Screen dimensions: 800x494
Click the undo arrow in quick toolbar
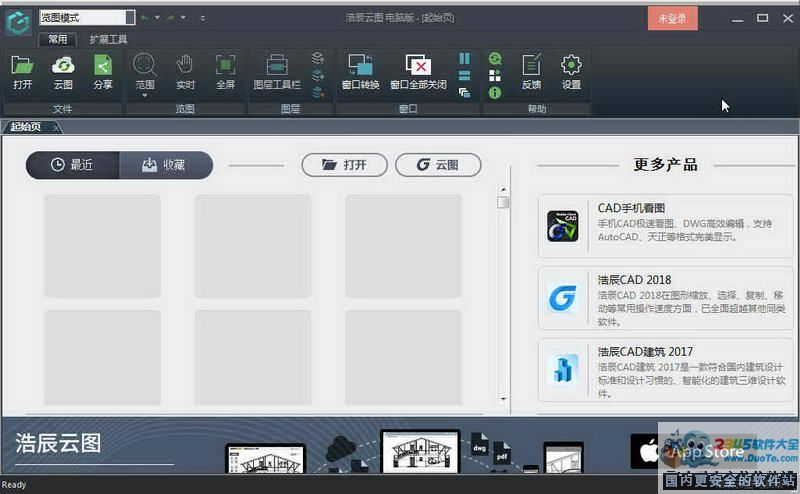coord(144,18)
